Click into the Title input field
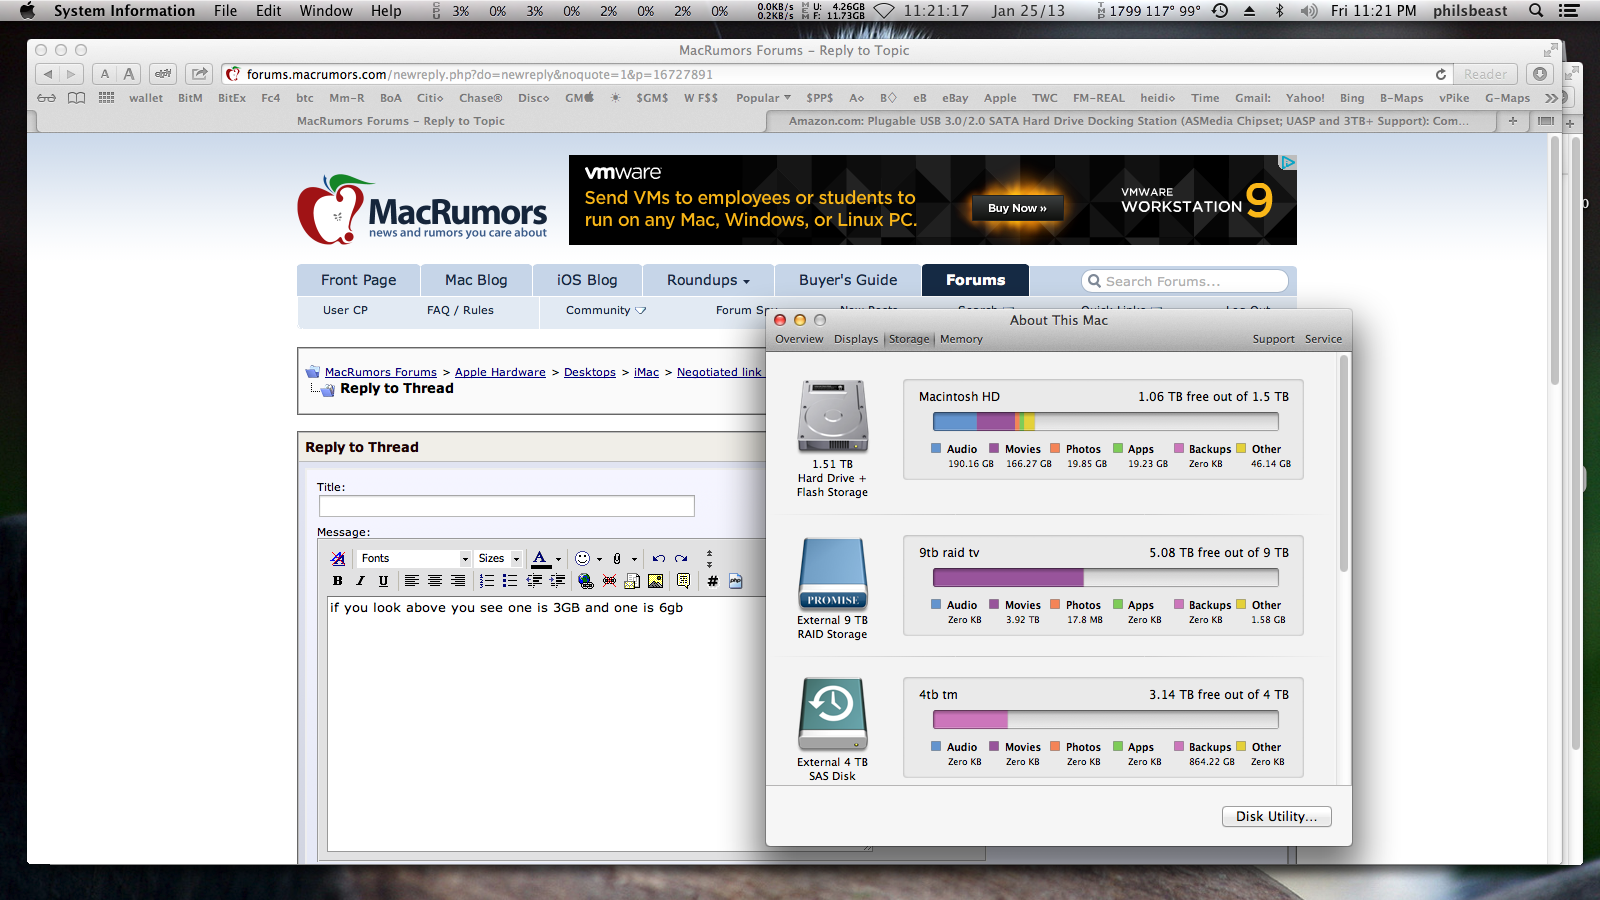1600x900 pixels. 506,506
